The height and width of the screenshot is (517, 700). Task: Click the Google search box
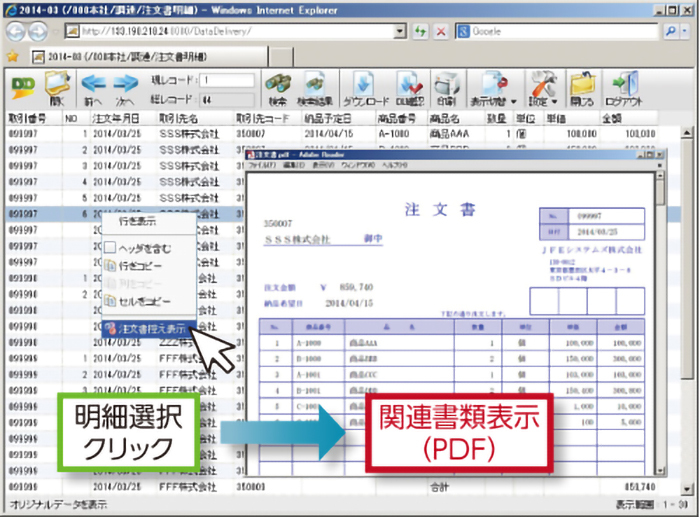click(557, 31)
